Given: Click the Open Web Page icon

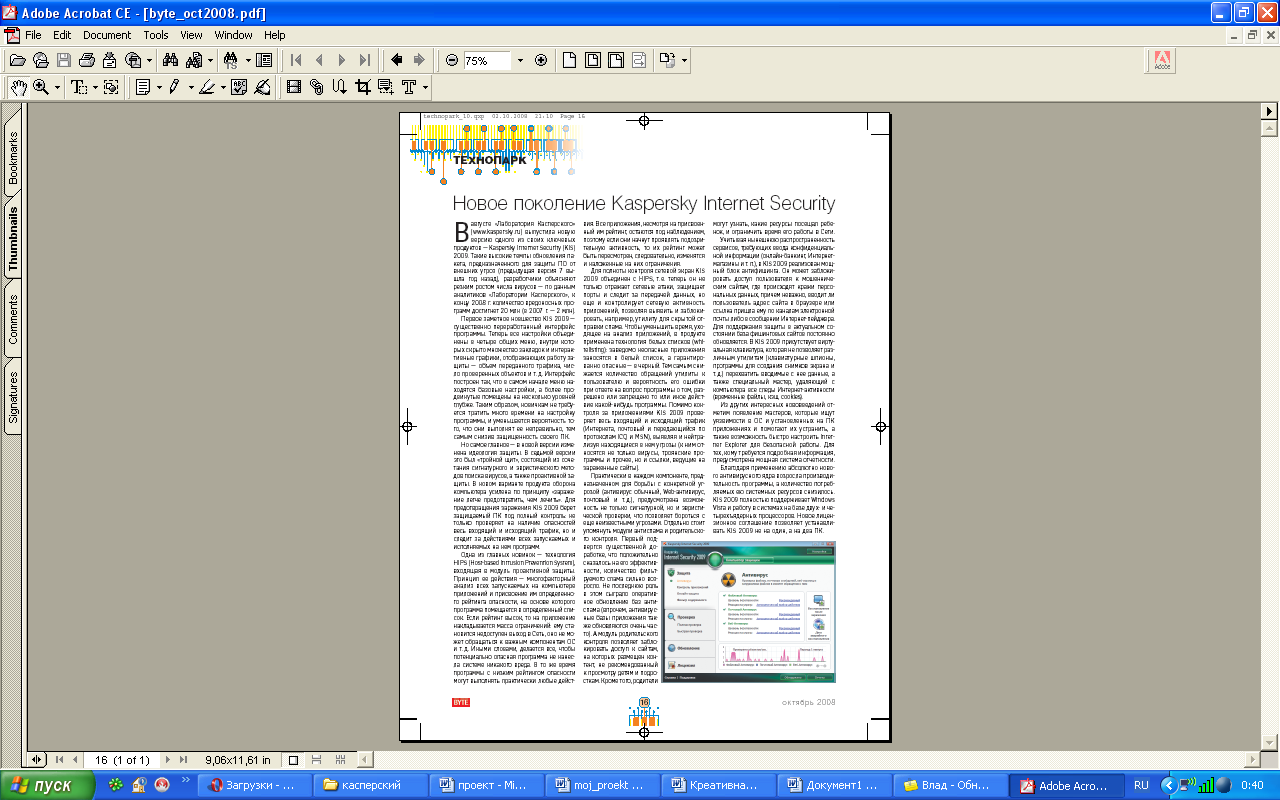Looking at the screenshot, I should [40, 60].
